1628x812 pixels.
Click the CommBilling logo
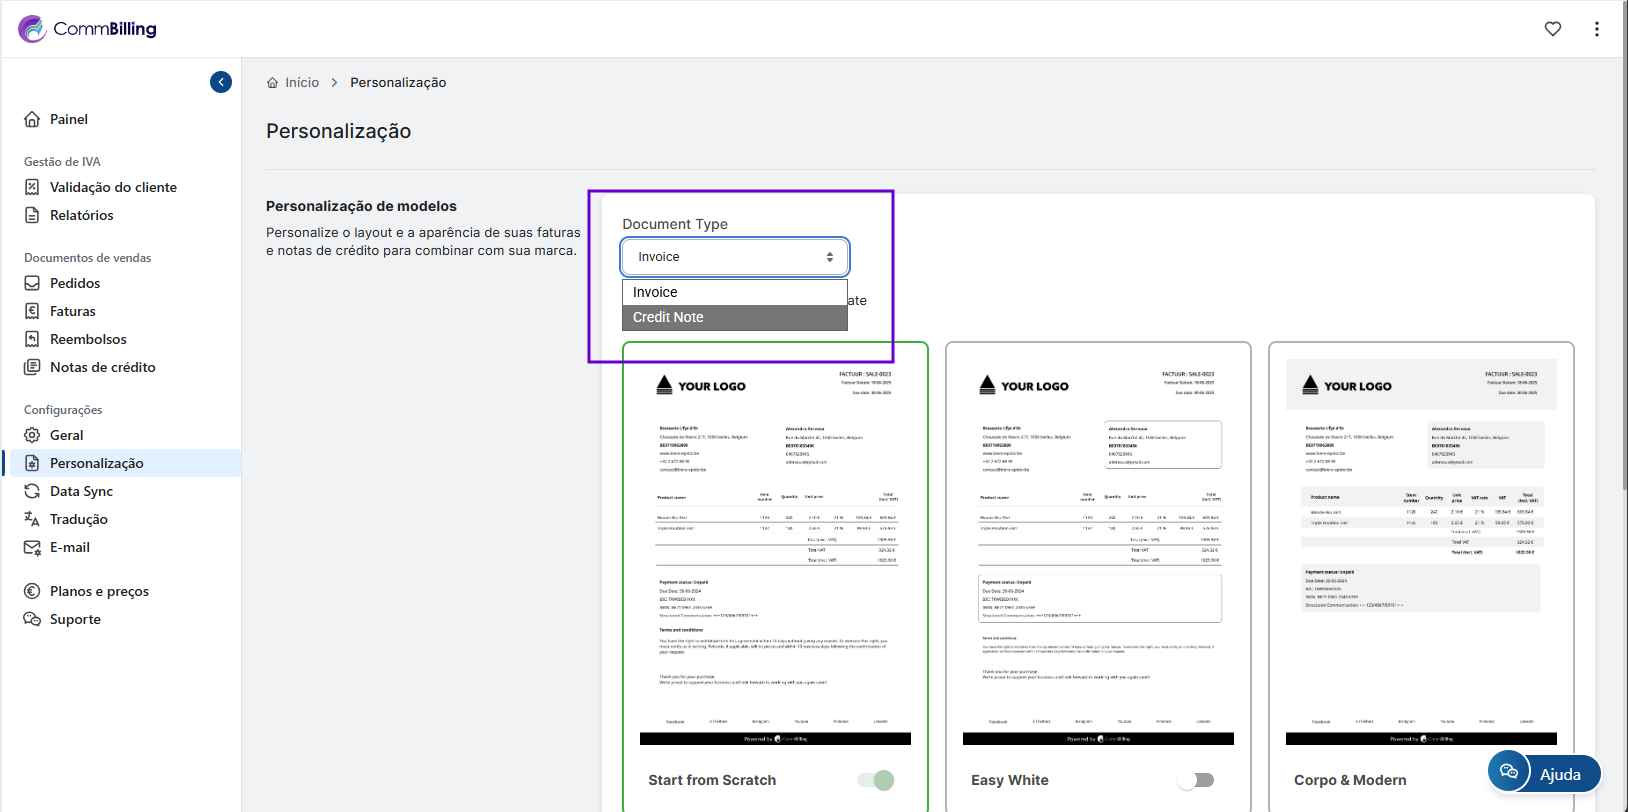(x=88, y=29)
